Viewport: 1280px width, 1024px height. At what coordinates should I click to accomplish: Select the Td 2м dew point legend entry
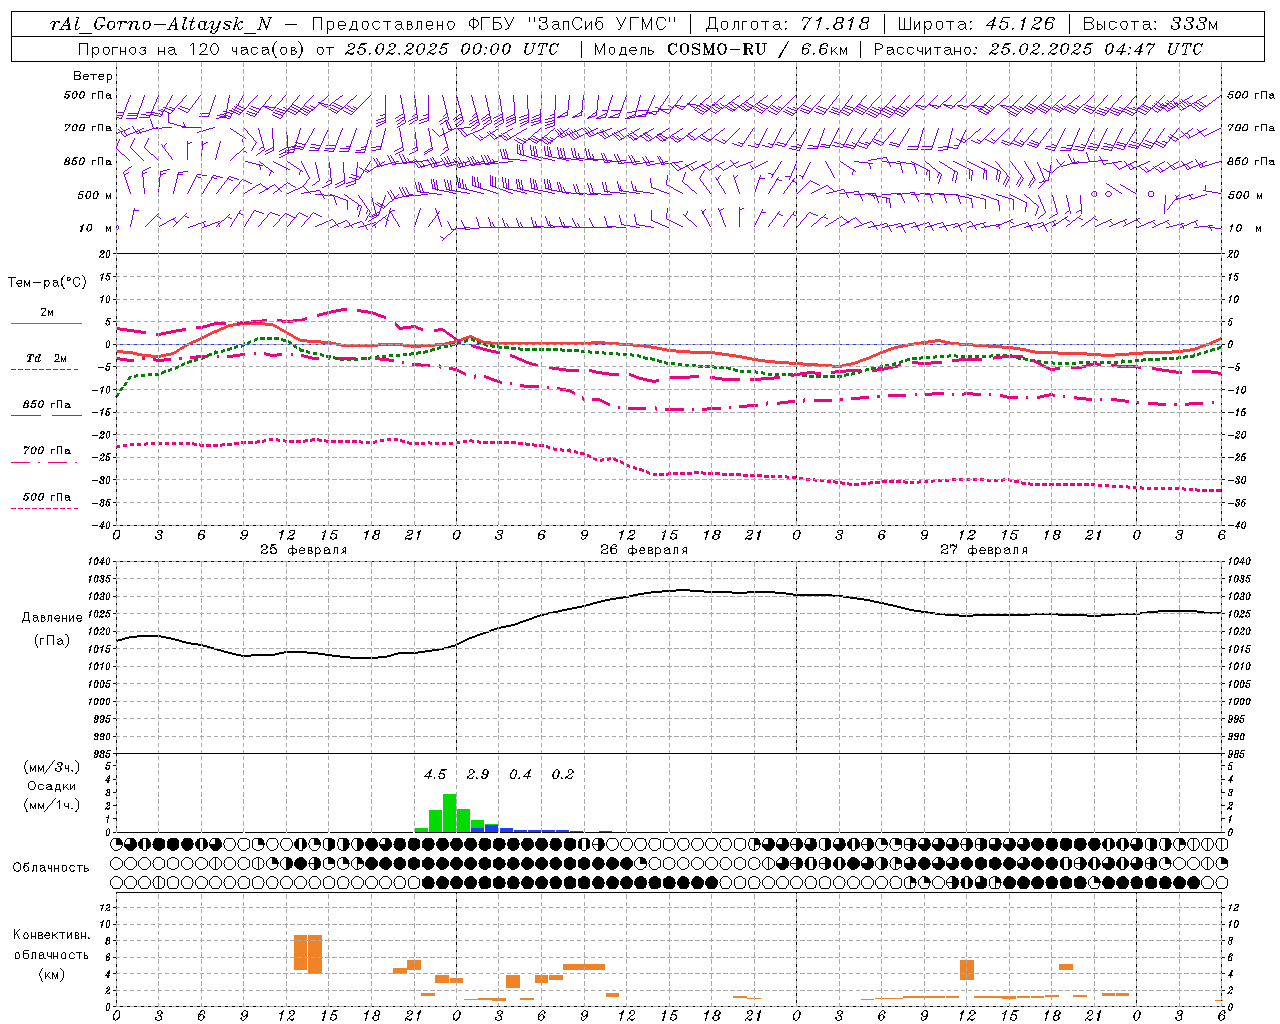47,358
